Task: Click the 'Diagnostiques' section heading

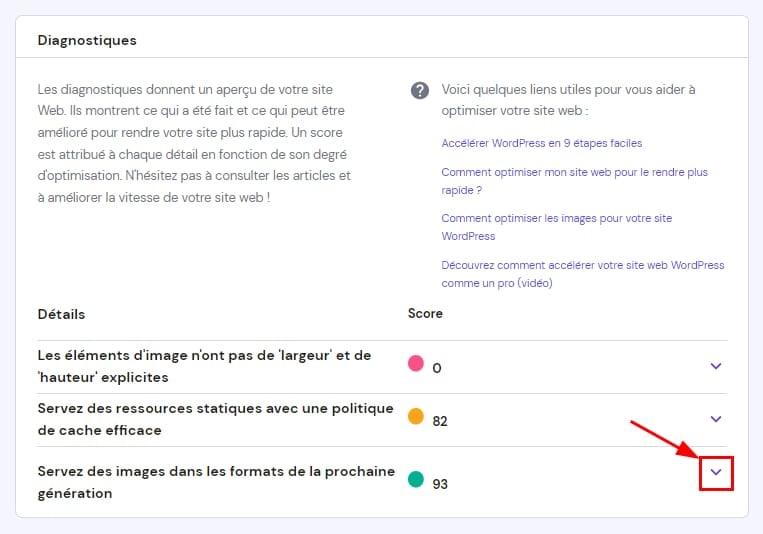Action: [x=87, y=41]
